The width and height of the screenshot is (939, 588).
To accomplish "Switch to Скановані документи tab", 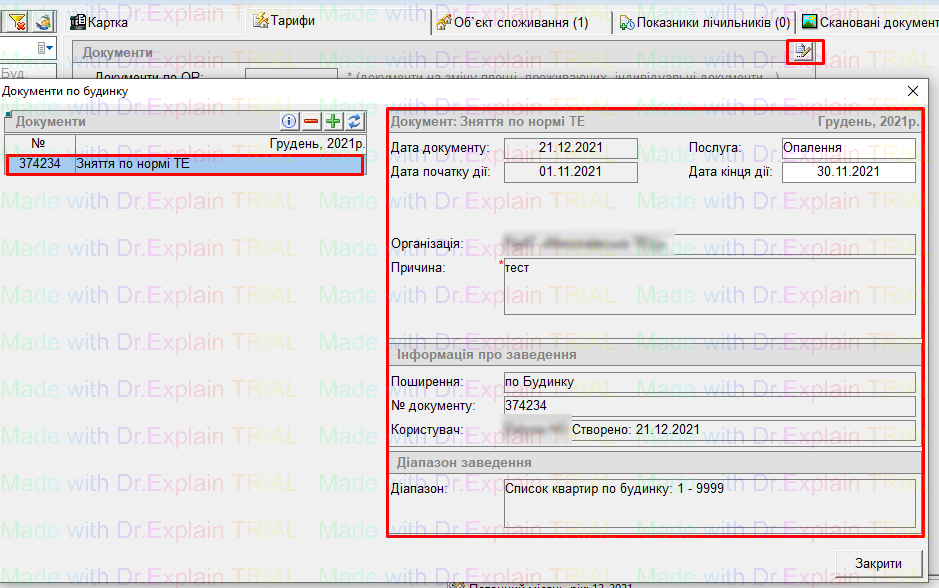I will (x=870, y=21).
